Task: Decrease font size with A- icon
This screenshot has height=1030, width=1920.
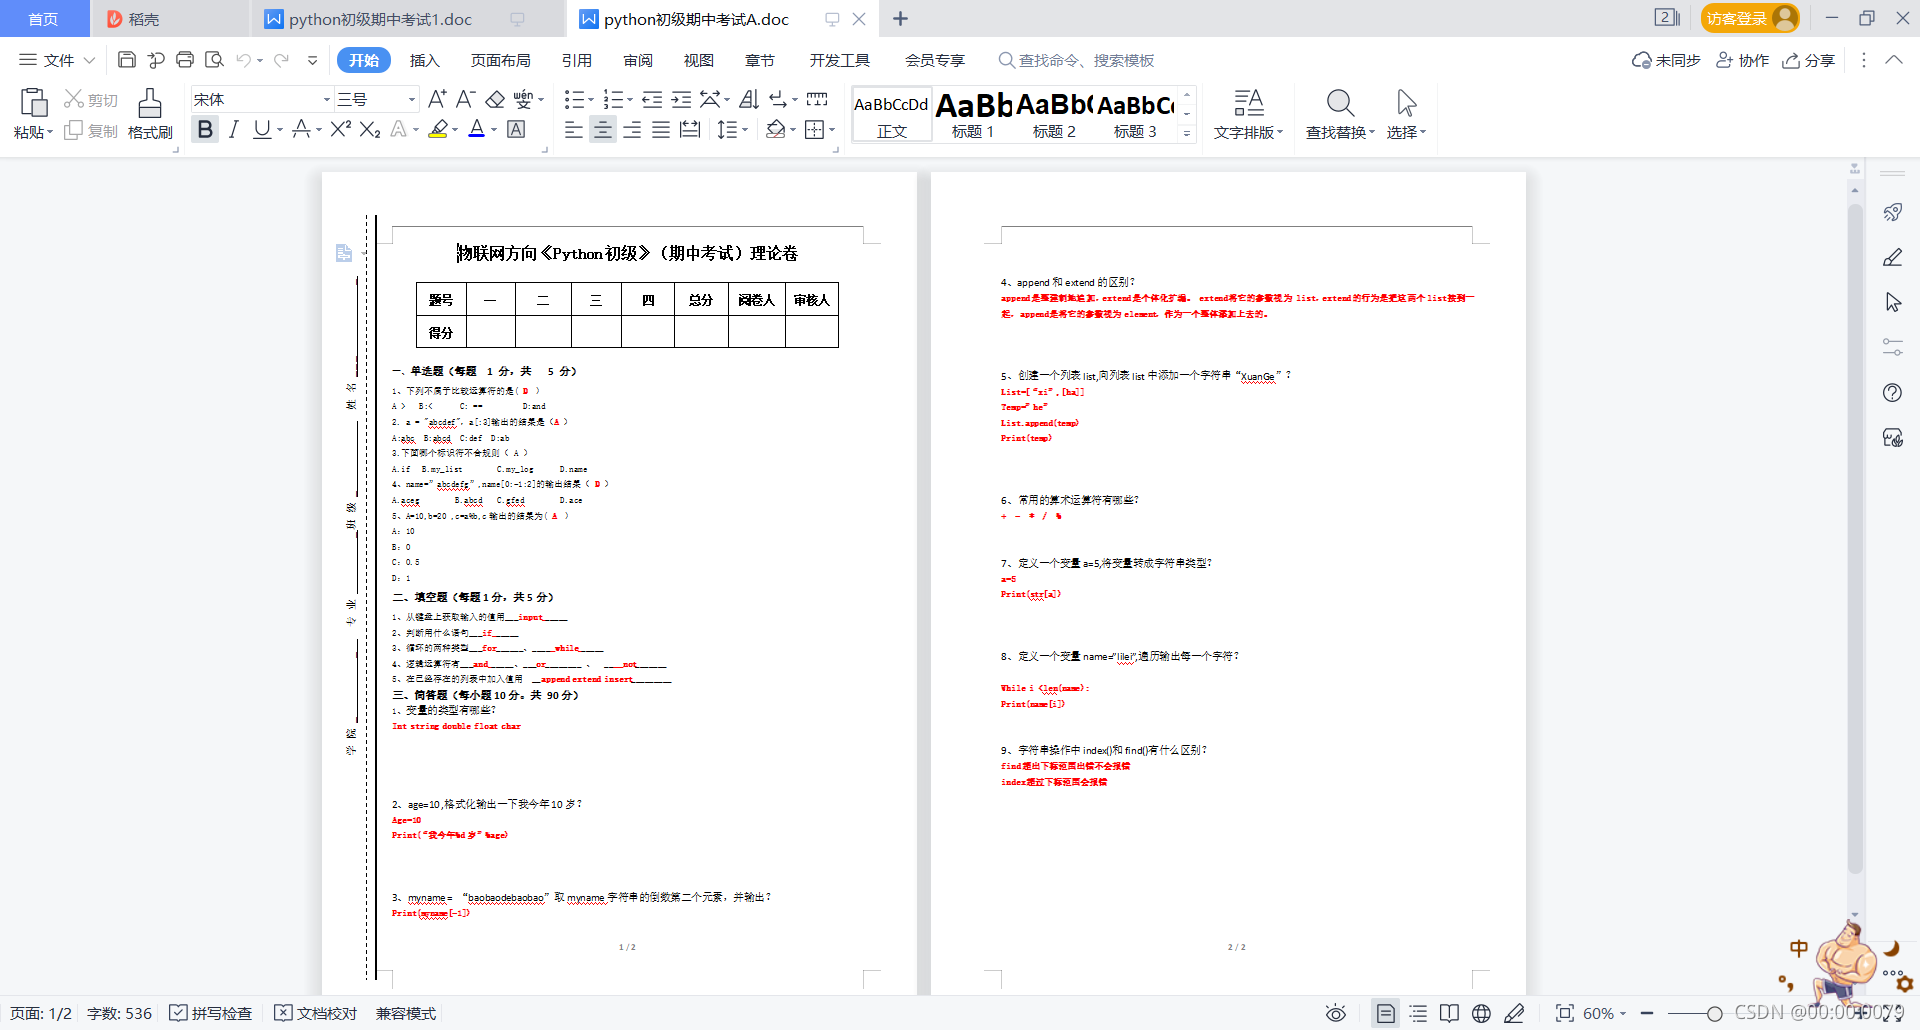Action: pyautogui.click(x=465, y=99)
